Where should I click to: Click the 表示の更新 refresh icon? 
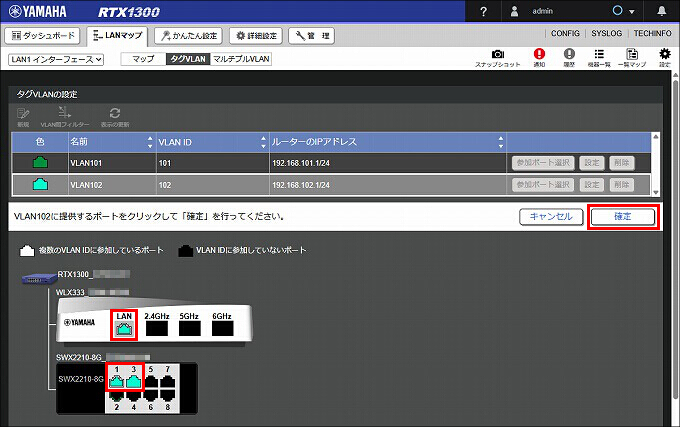click(x=115, y=117)
